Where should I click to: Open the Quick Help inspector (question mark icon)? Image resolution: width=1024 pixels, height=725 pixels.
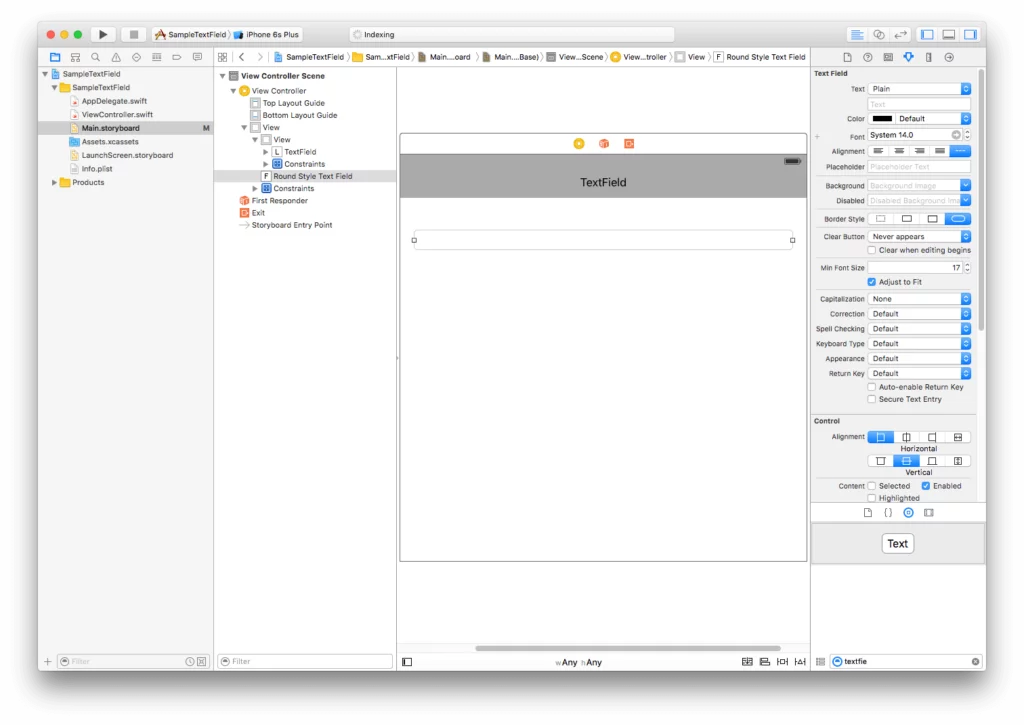pyautogui.click(x=867, y=57)
